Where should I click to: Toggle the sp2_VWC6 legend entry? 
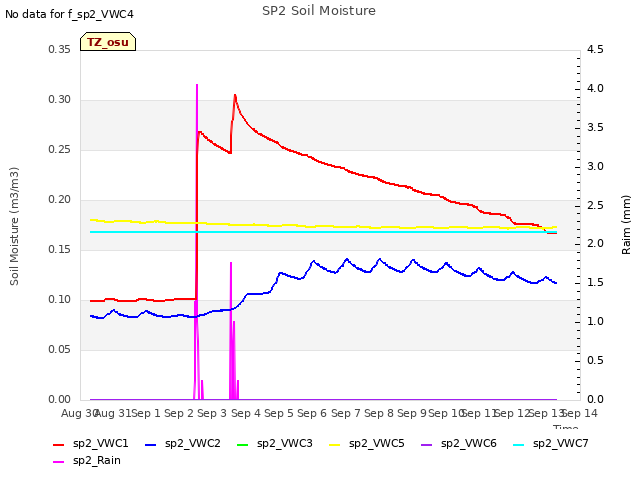459,443
